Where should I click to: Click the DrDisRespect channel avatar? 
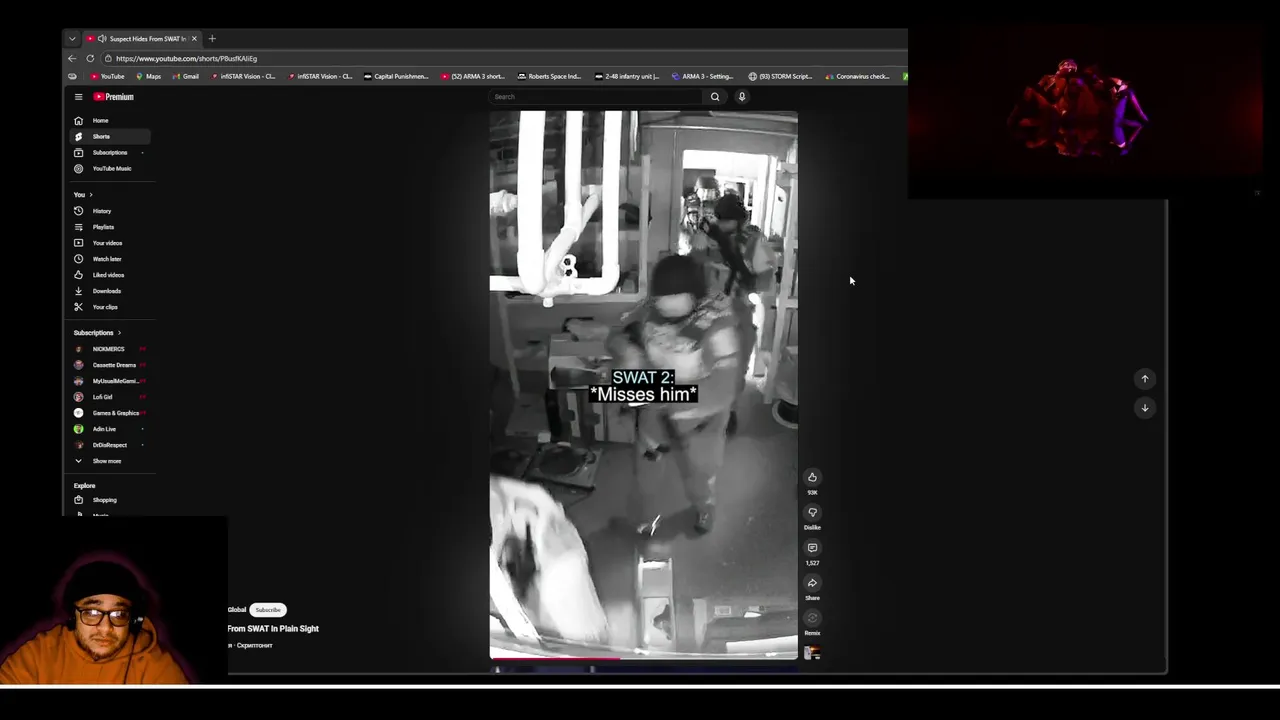point(78,445)
